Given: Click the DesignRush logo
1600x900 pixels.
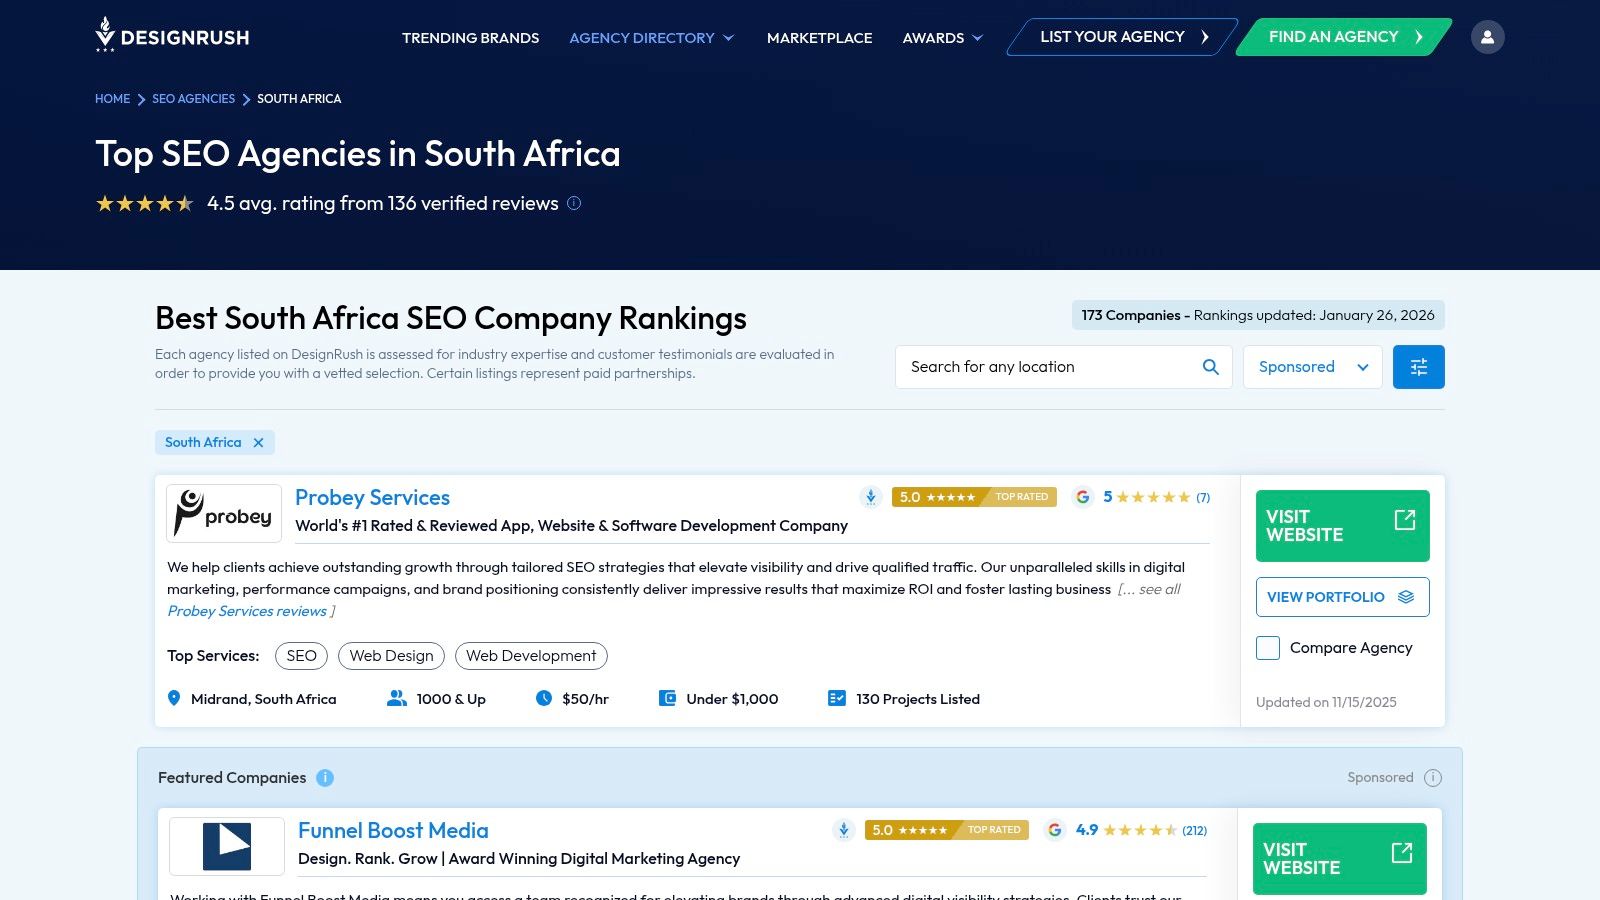Looking at the screenshot, I should click(170, 36).
